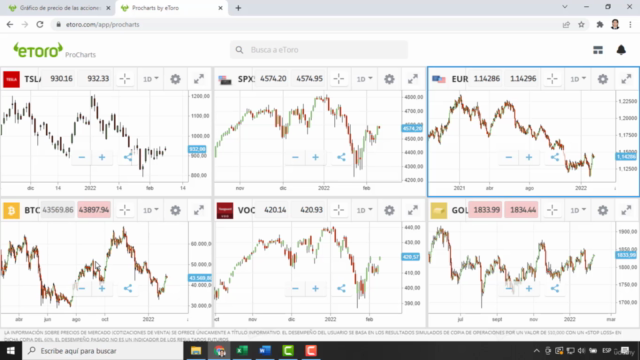Toggle crosshair tool on BTC chart
The height and width of the screenshot is (360, 640).
coord(125,210)
